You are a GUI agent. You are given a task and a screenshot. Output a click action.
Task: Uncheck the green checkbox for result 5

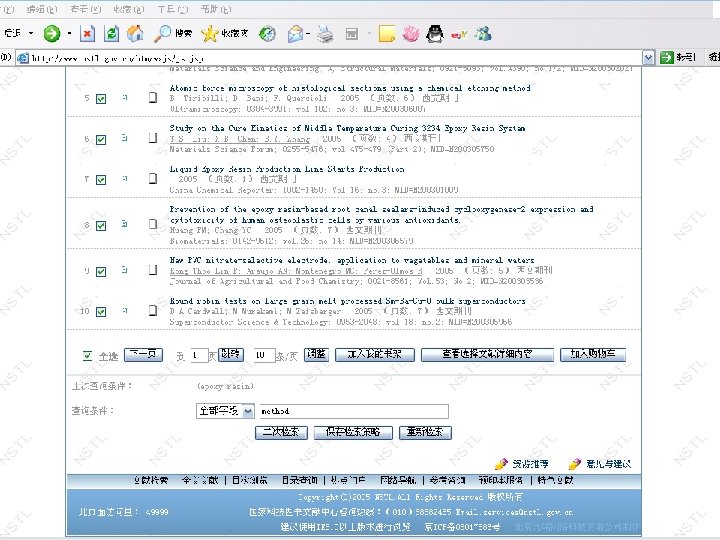(x=101, y=99)
